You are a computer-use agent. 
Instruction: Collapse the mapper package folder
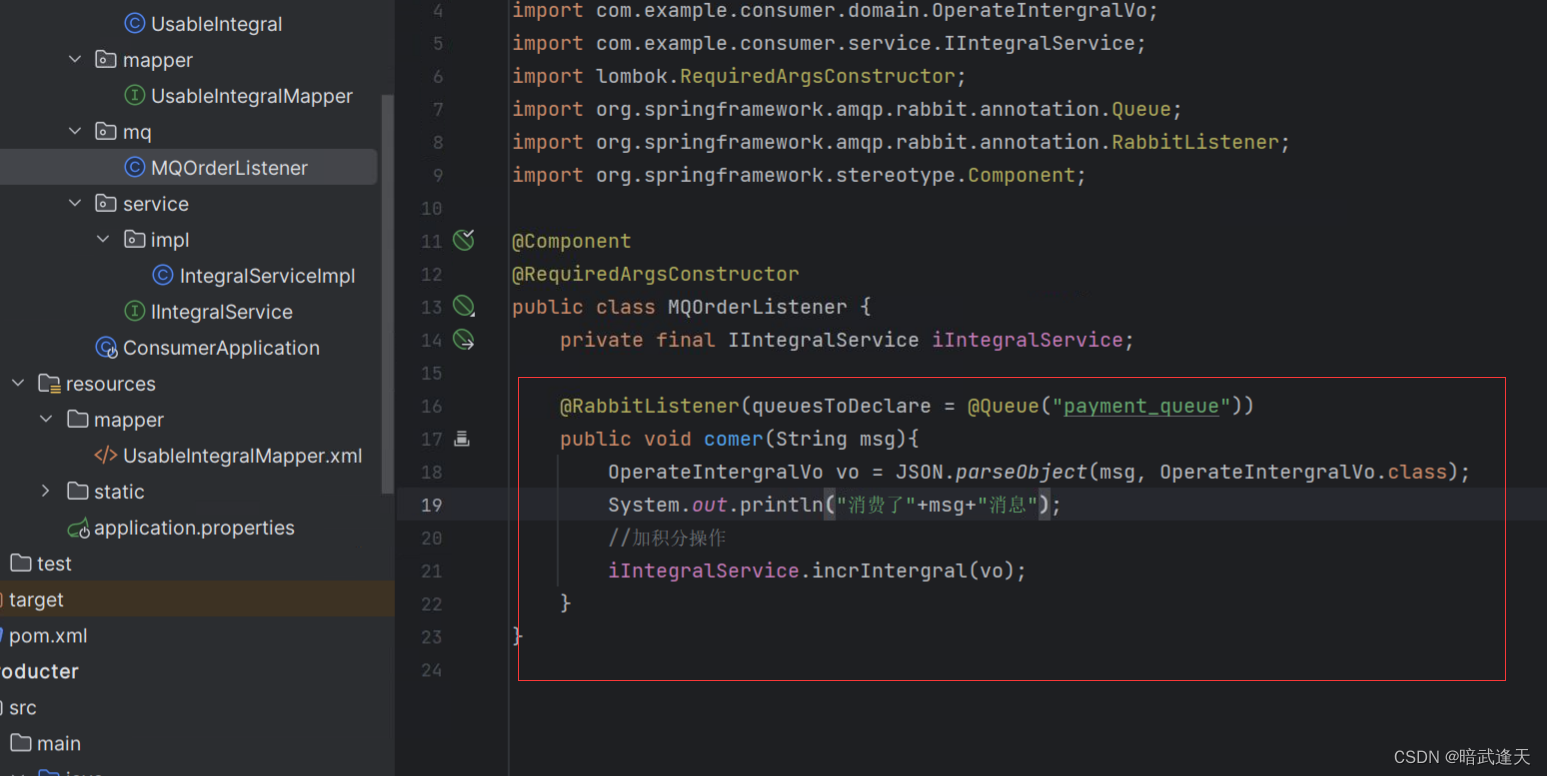pos(75,60)
